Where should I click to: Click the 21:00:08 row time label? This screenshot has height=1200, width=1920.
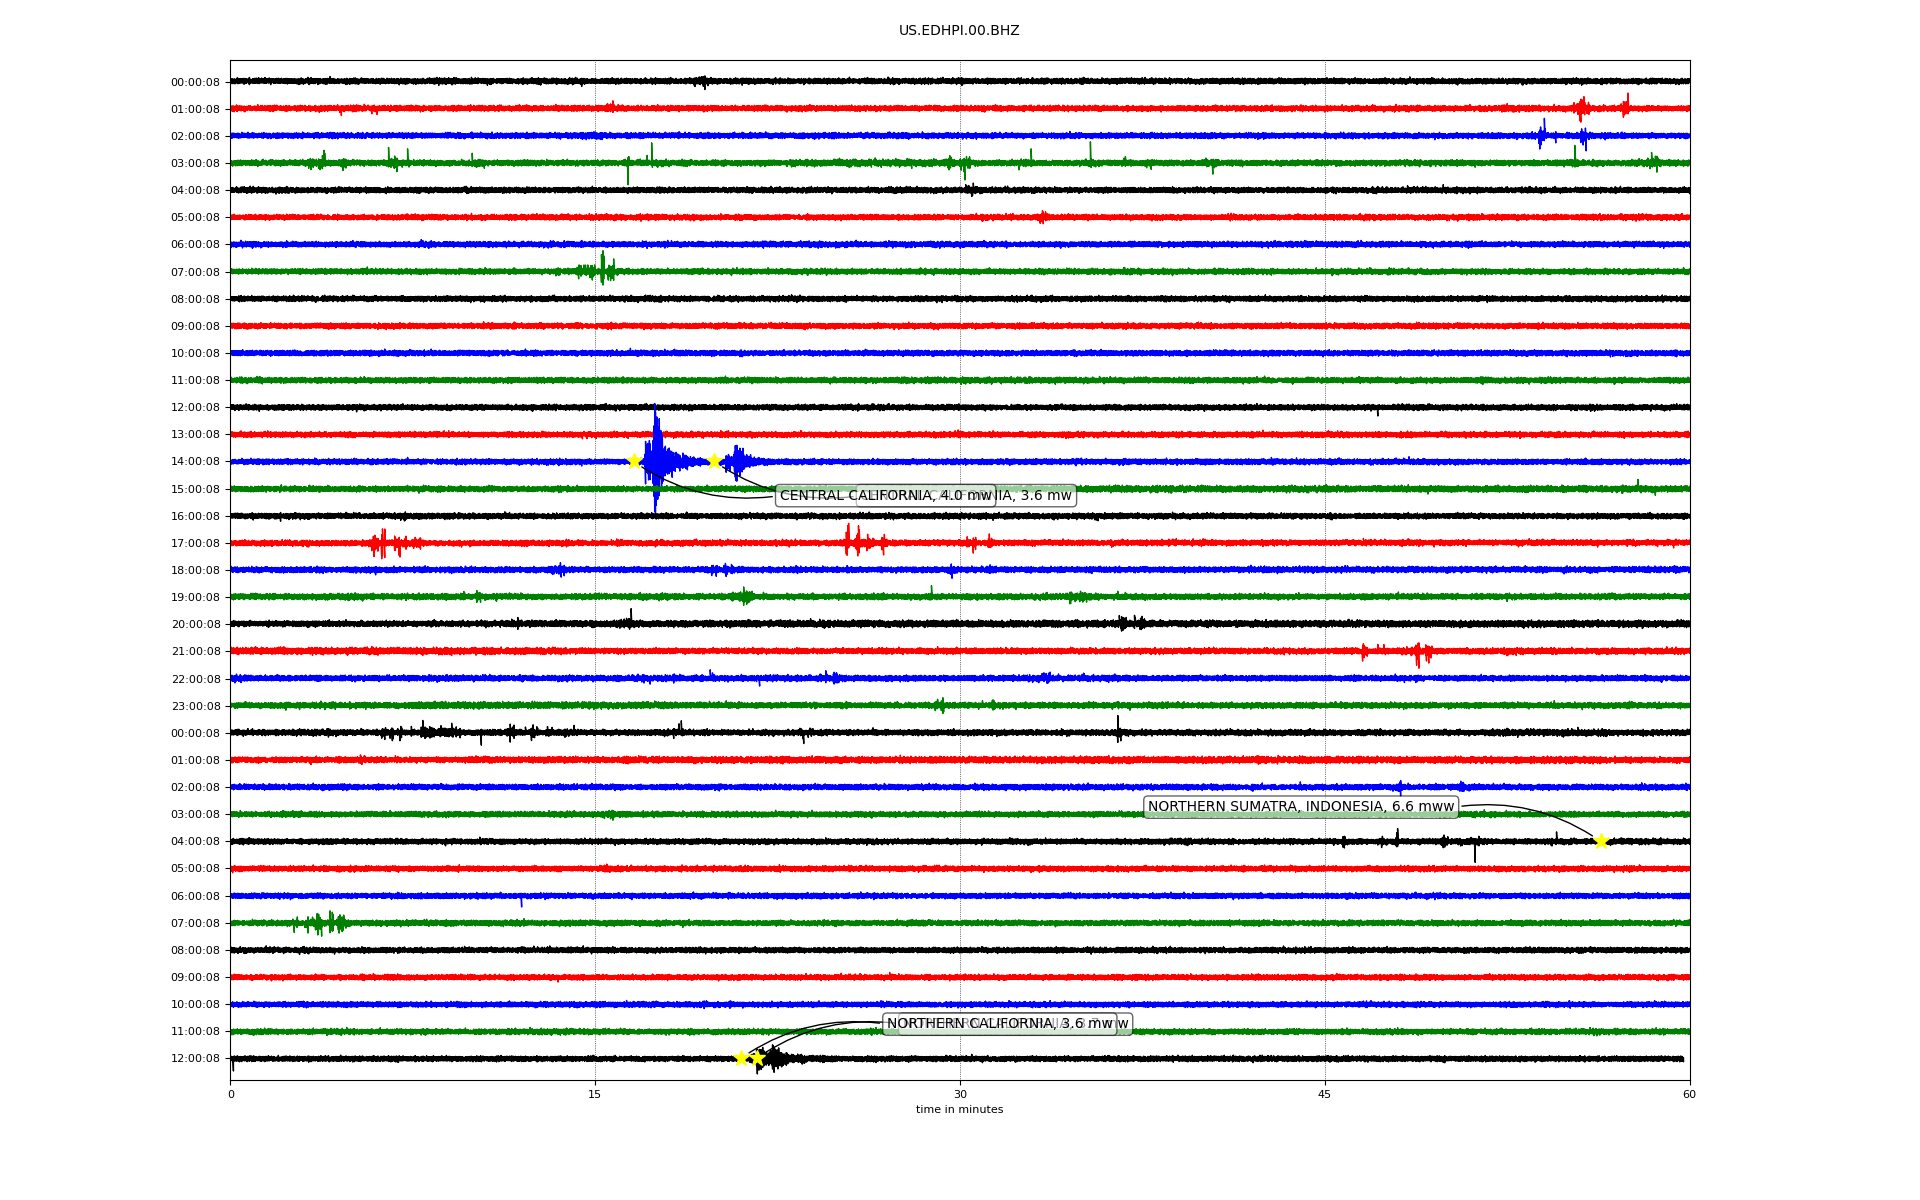click(x=195, y=652)
